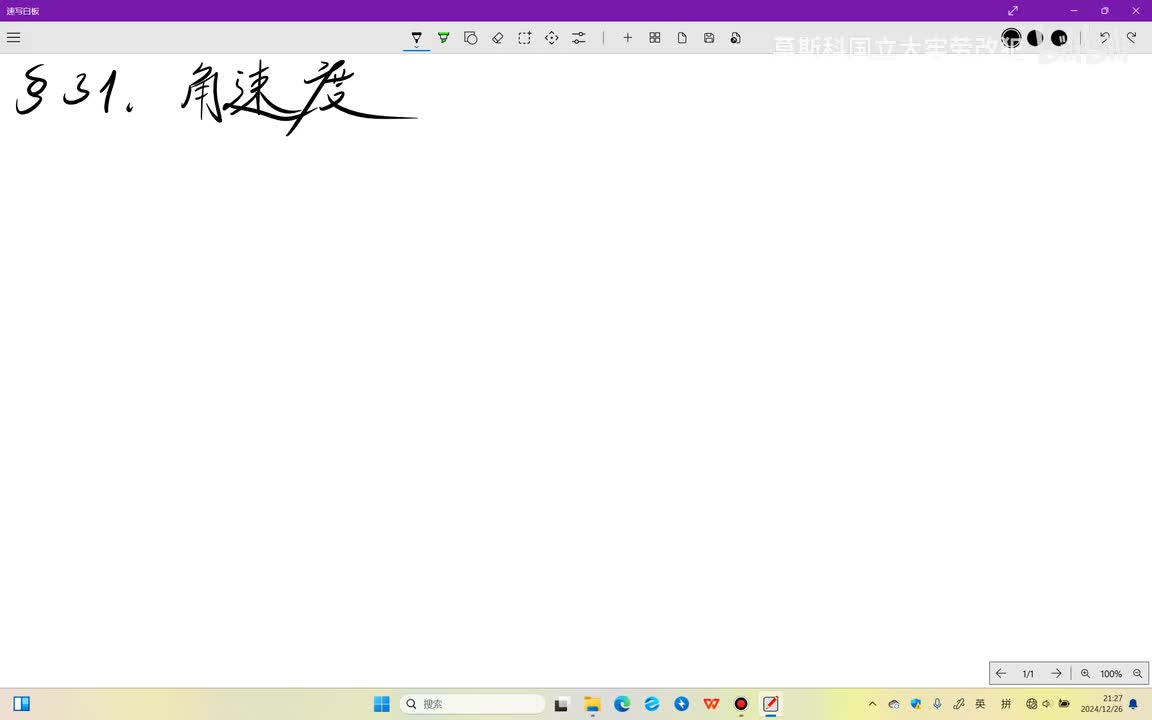Toggle fullscreen with diagonal arrows icon
The height and width of the screenshot is (720, 1152).
coord(1012,10)
